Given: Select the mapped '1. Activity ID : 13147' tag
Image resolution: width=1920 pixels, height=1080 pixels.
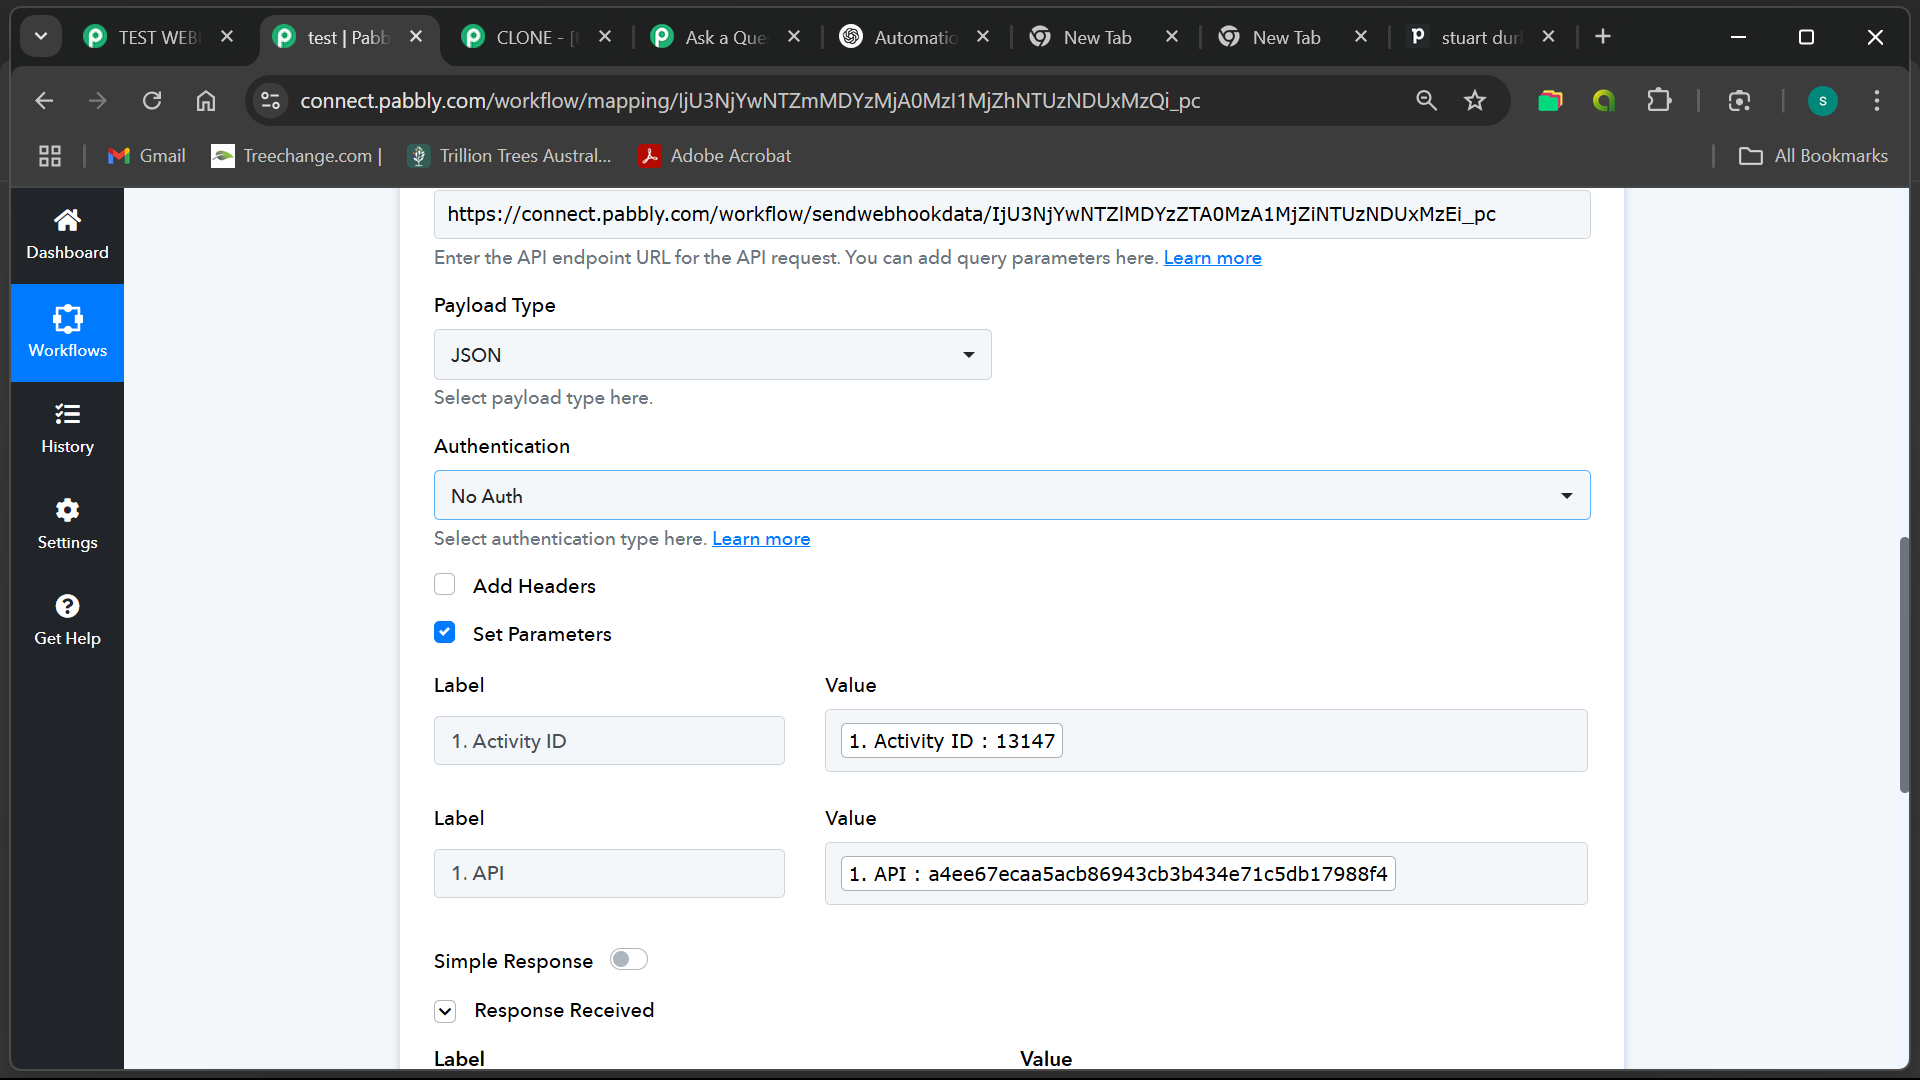Looking at the screenshot, I should (x=951, y=741).
